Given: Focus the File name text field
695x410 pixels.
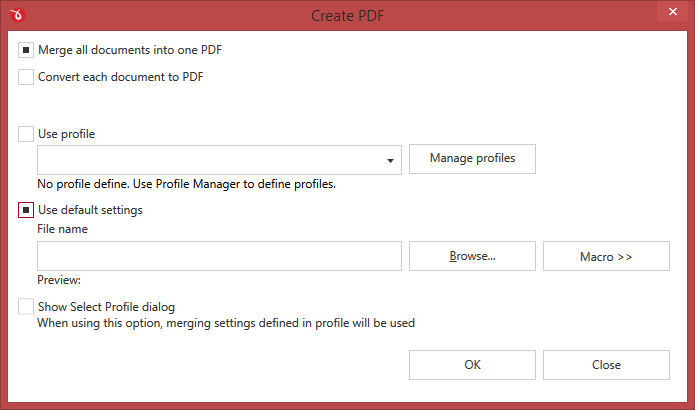Looking at the screenshot, I should pos(219,256).
